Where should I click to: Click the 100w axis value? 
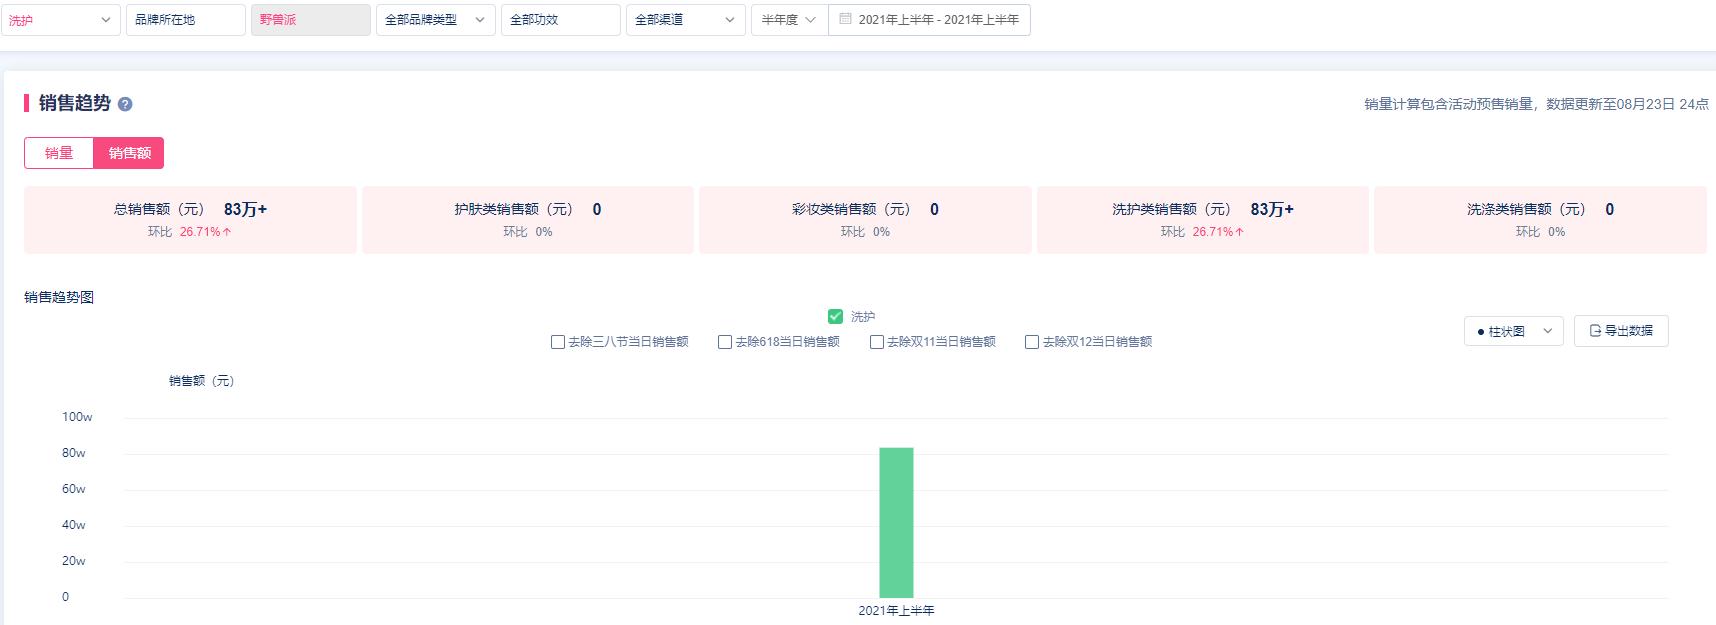click(77, 417)
